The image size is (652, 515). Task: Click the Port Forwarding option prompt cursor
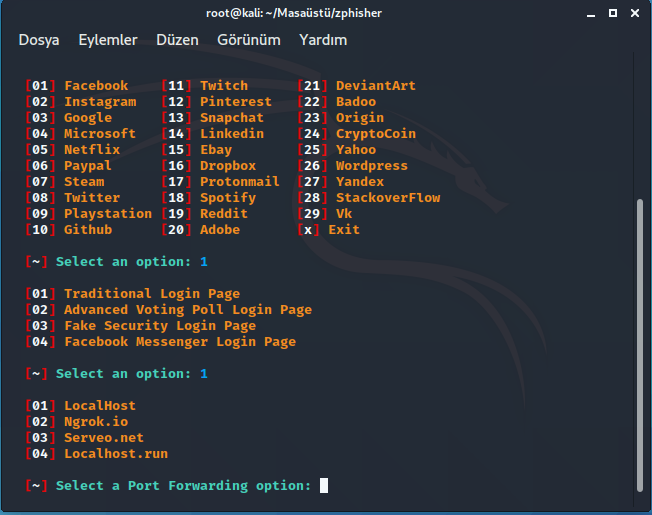pos(324,485)
